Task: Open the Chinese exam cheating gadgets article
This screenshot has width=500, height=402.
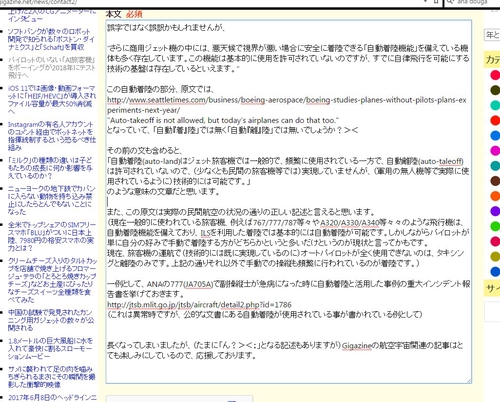Action: pos(51,320)
